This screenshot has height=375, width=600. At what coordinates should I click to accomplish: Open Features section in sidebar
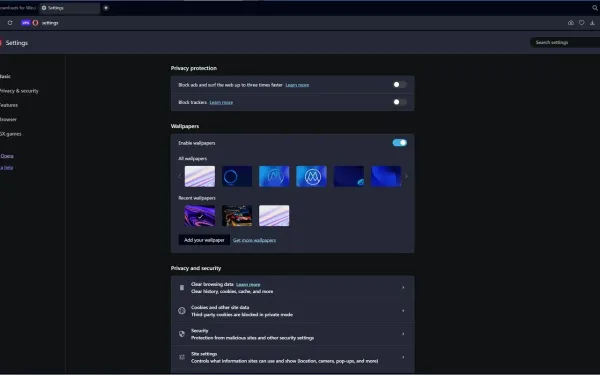(9, 105)
